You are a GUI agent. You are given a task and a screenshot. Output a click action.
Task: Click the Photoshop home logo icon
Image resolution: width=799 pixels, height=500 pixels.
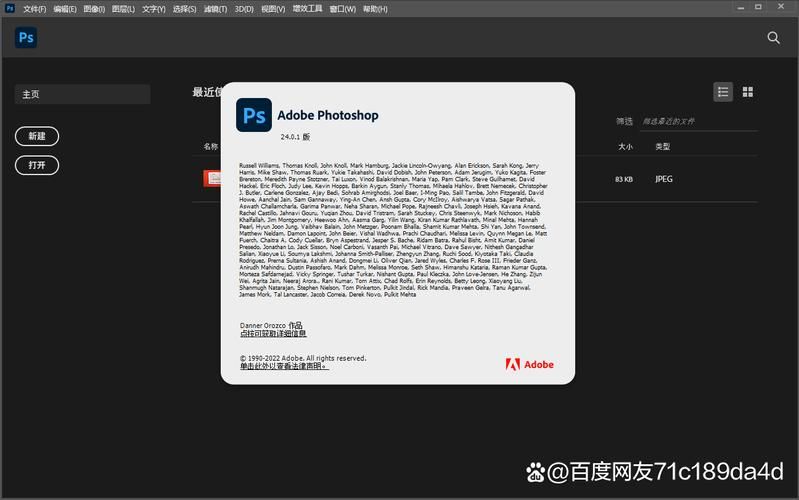pyautogui.click(x=25, y=37)
